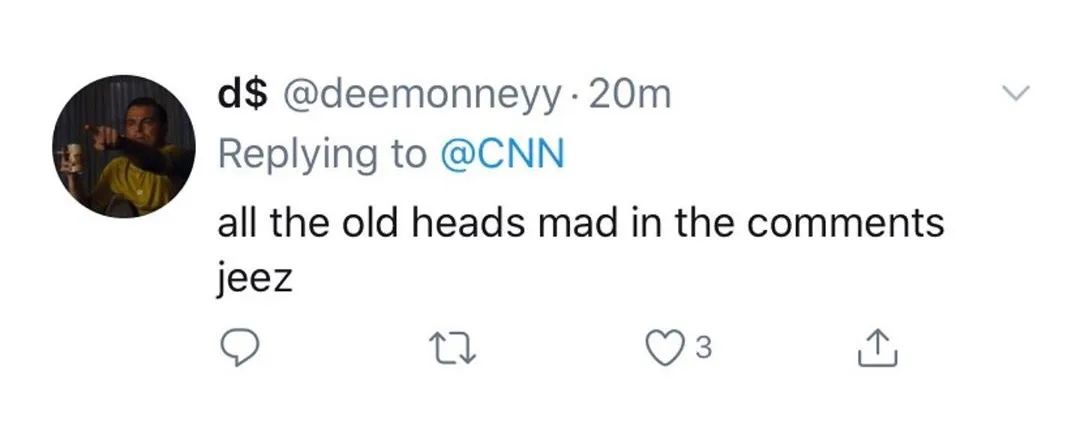Click the display name d$

click(x=242, y=95)
